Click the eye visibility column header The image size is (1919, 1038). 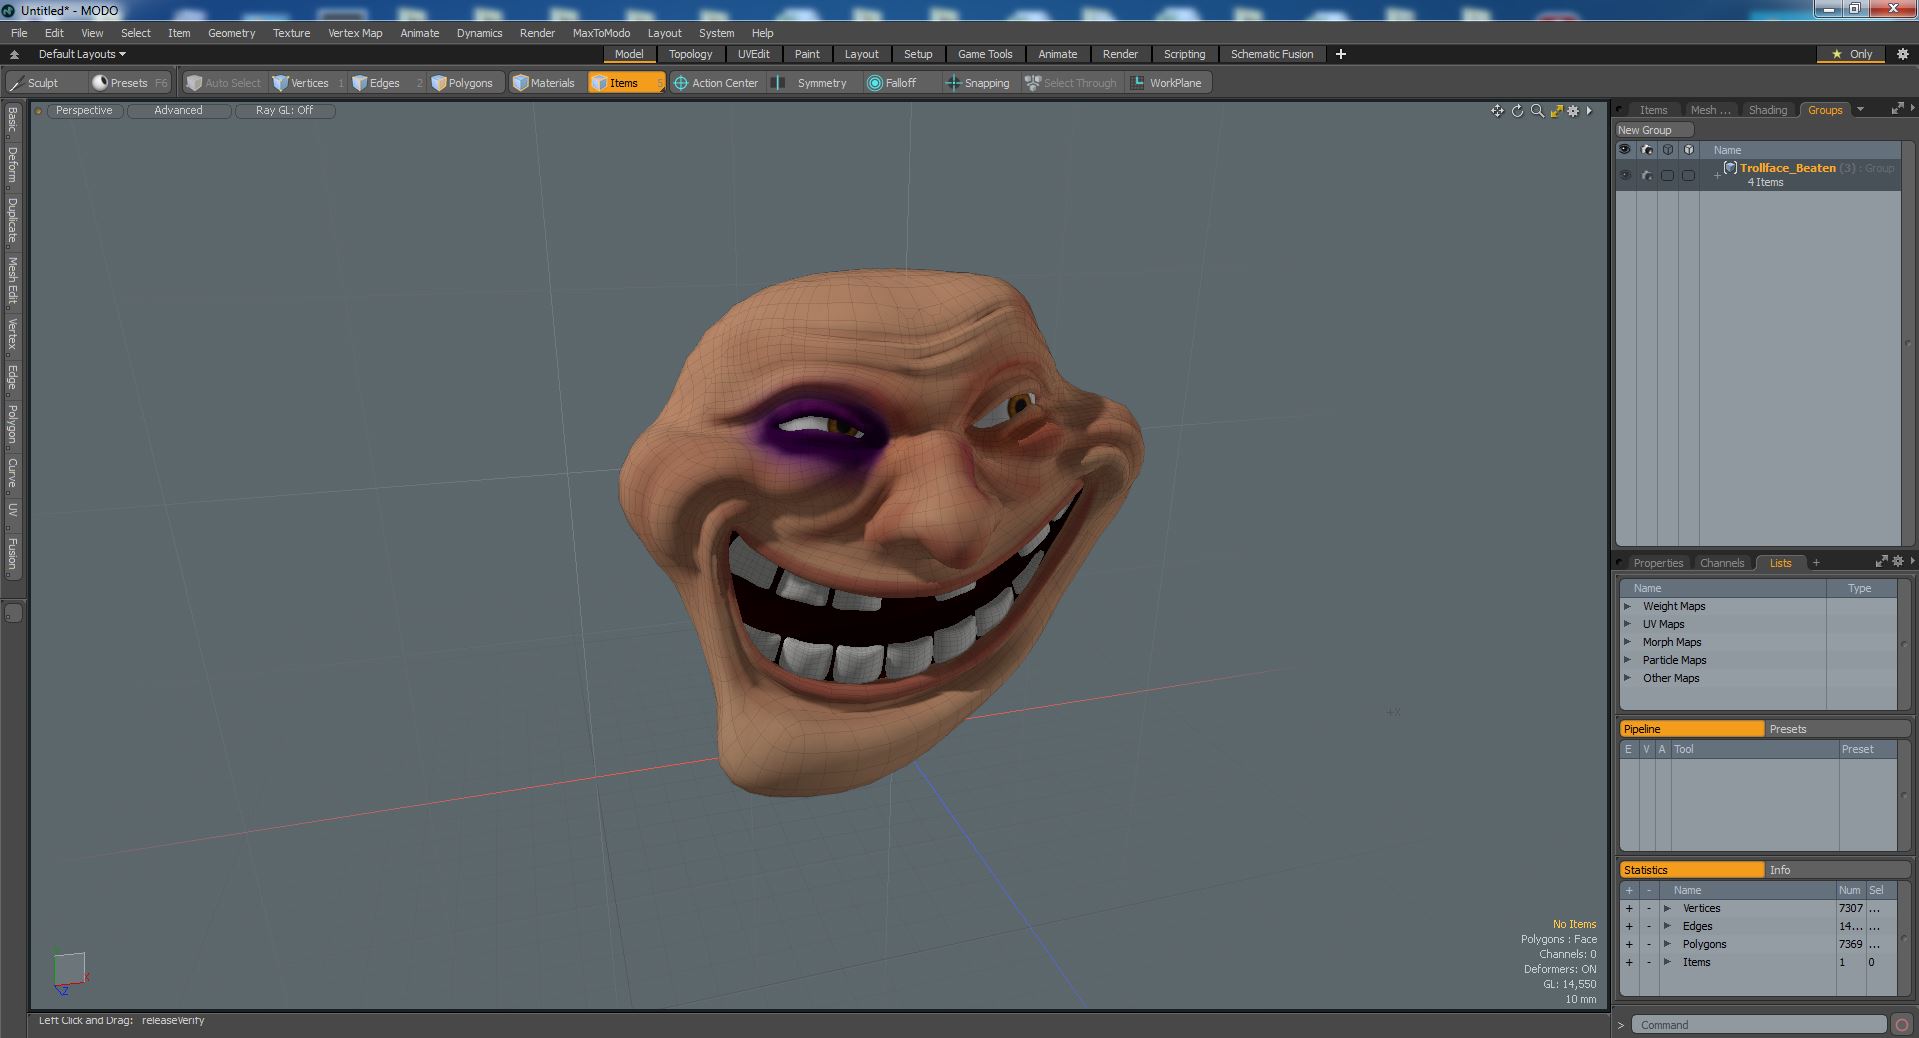1625,150
